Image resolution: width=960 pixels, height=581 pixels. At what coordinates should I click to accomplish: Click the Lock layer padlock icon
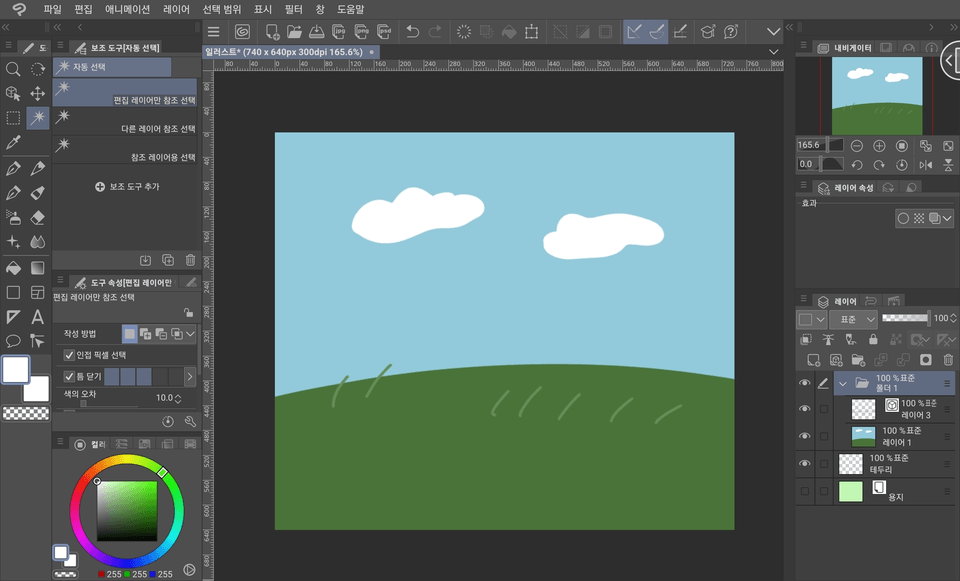(873, 340)
